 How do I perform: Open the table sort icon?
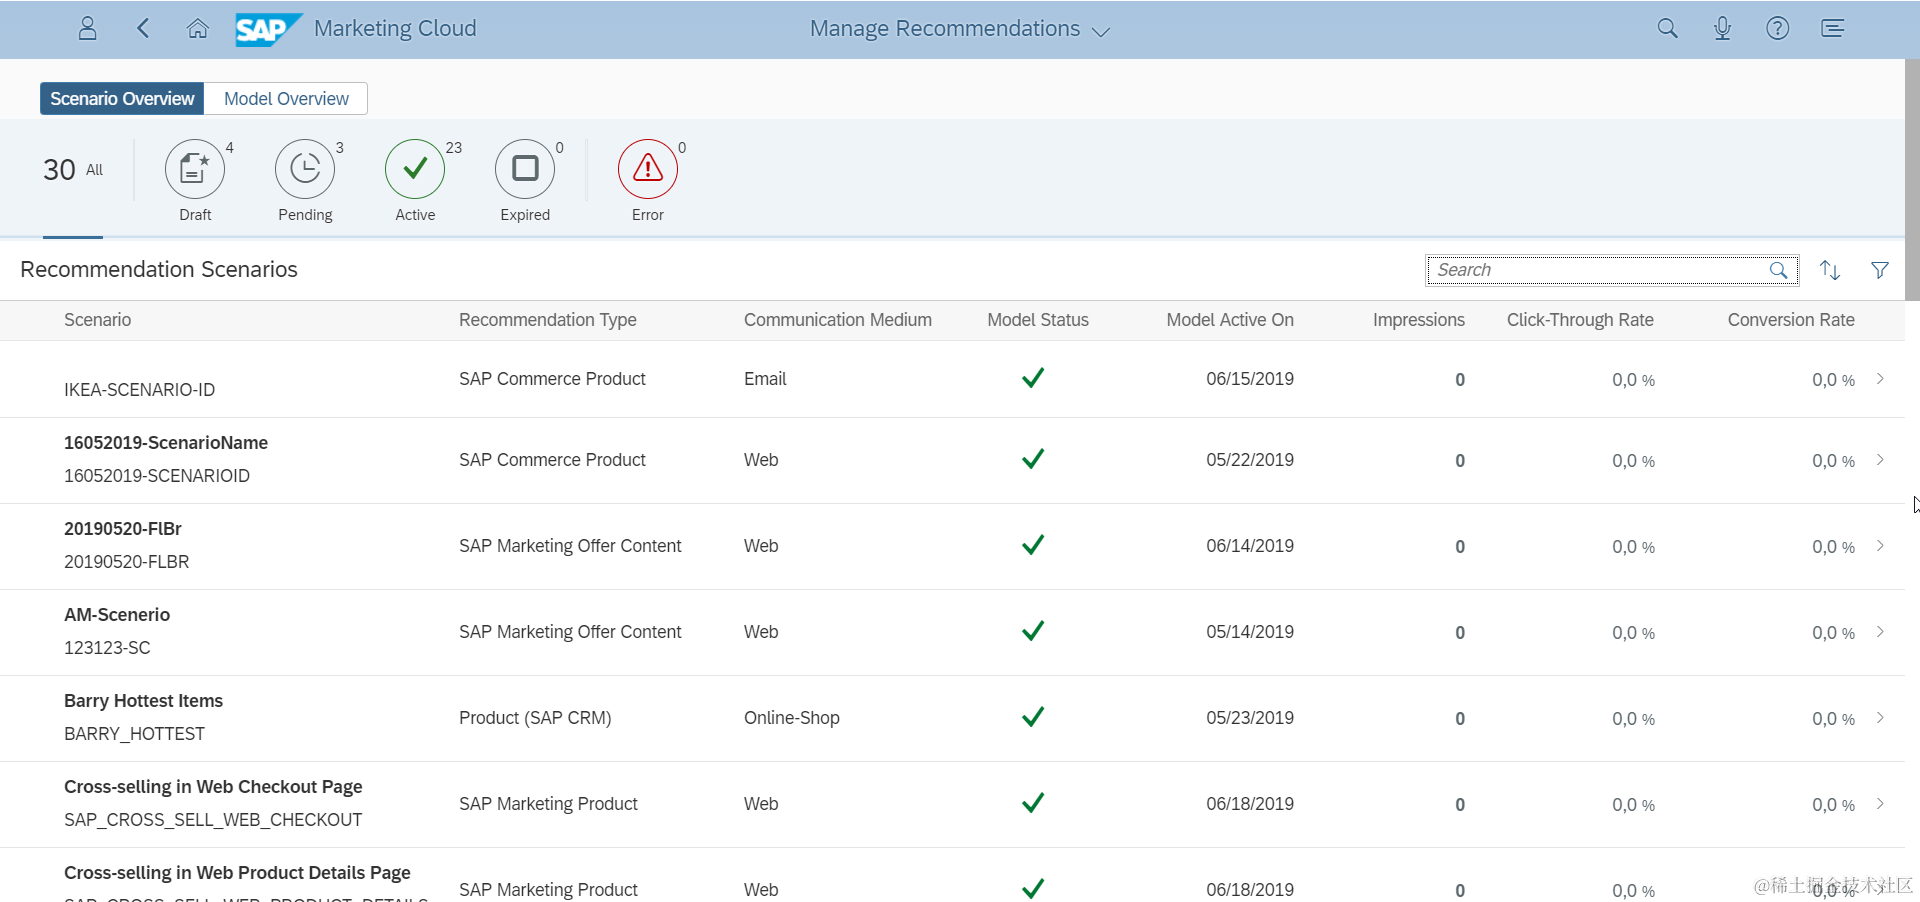(x=1830, y=270)
